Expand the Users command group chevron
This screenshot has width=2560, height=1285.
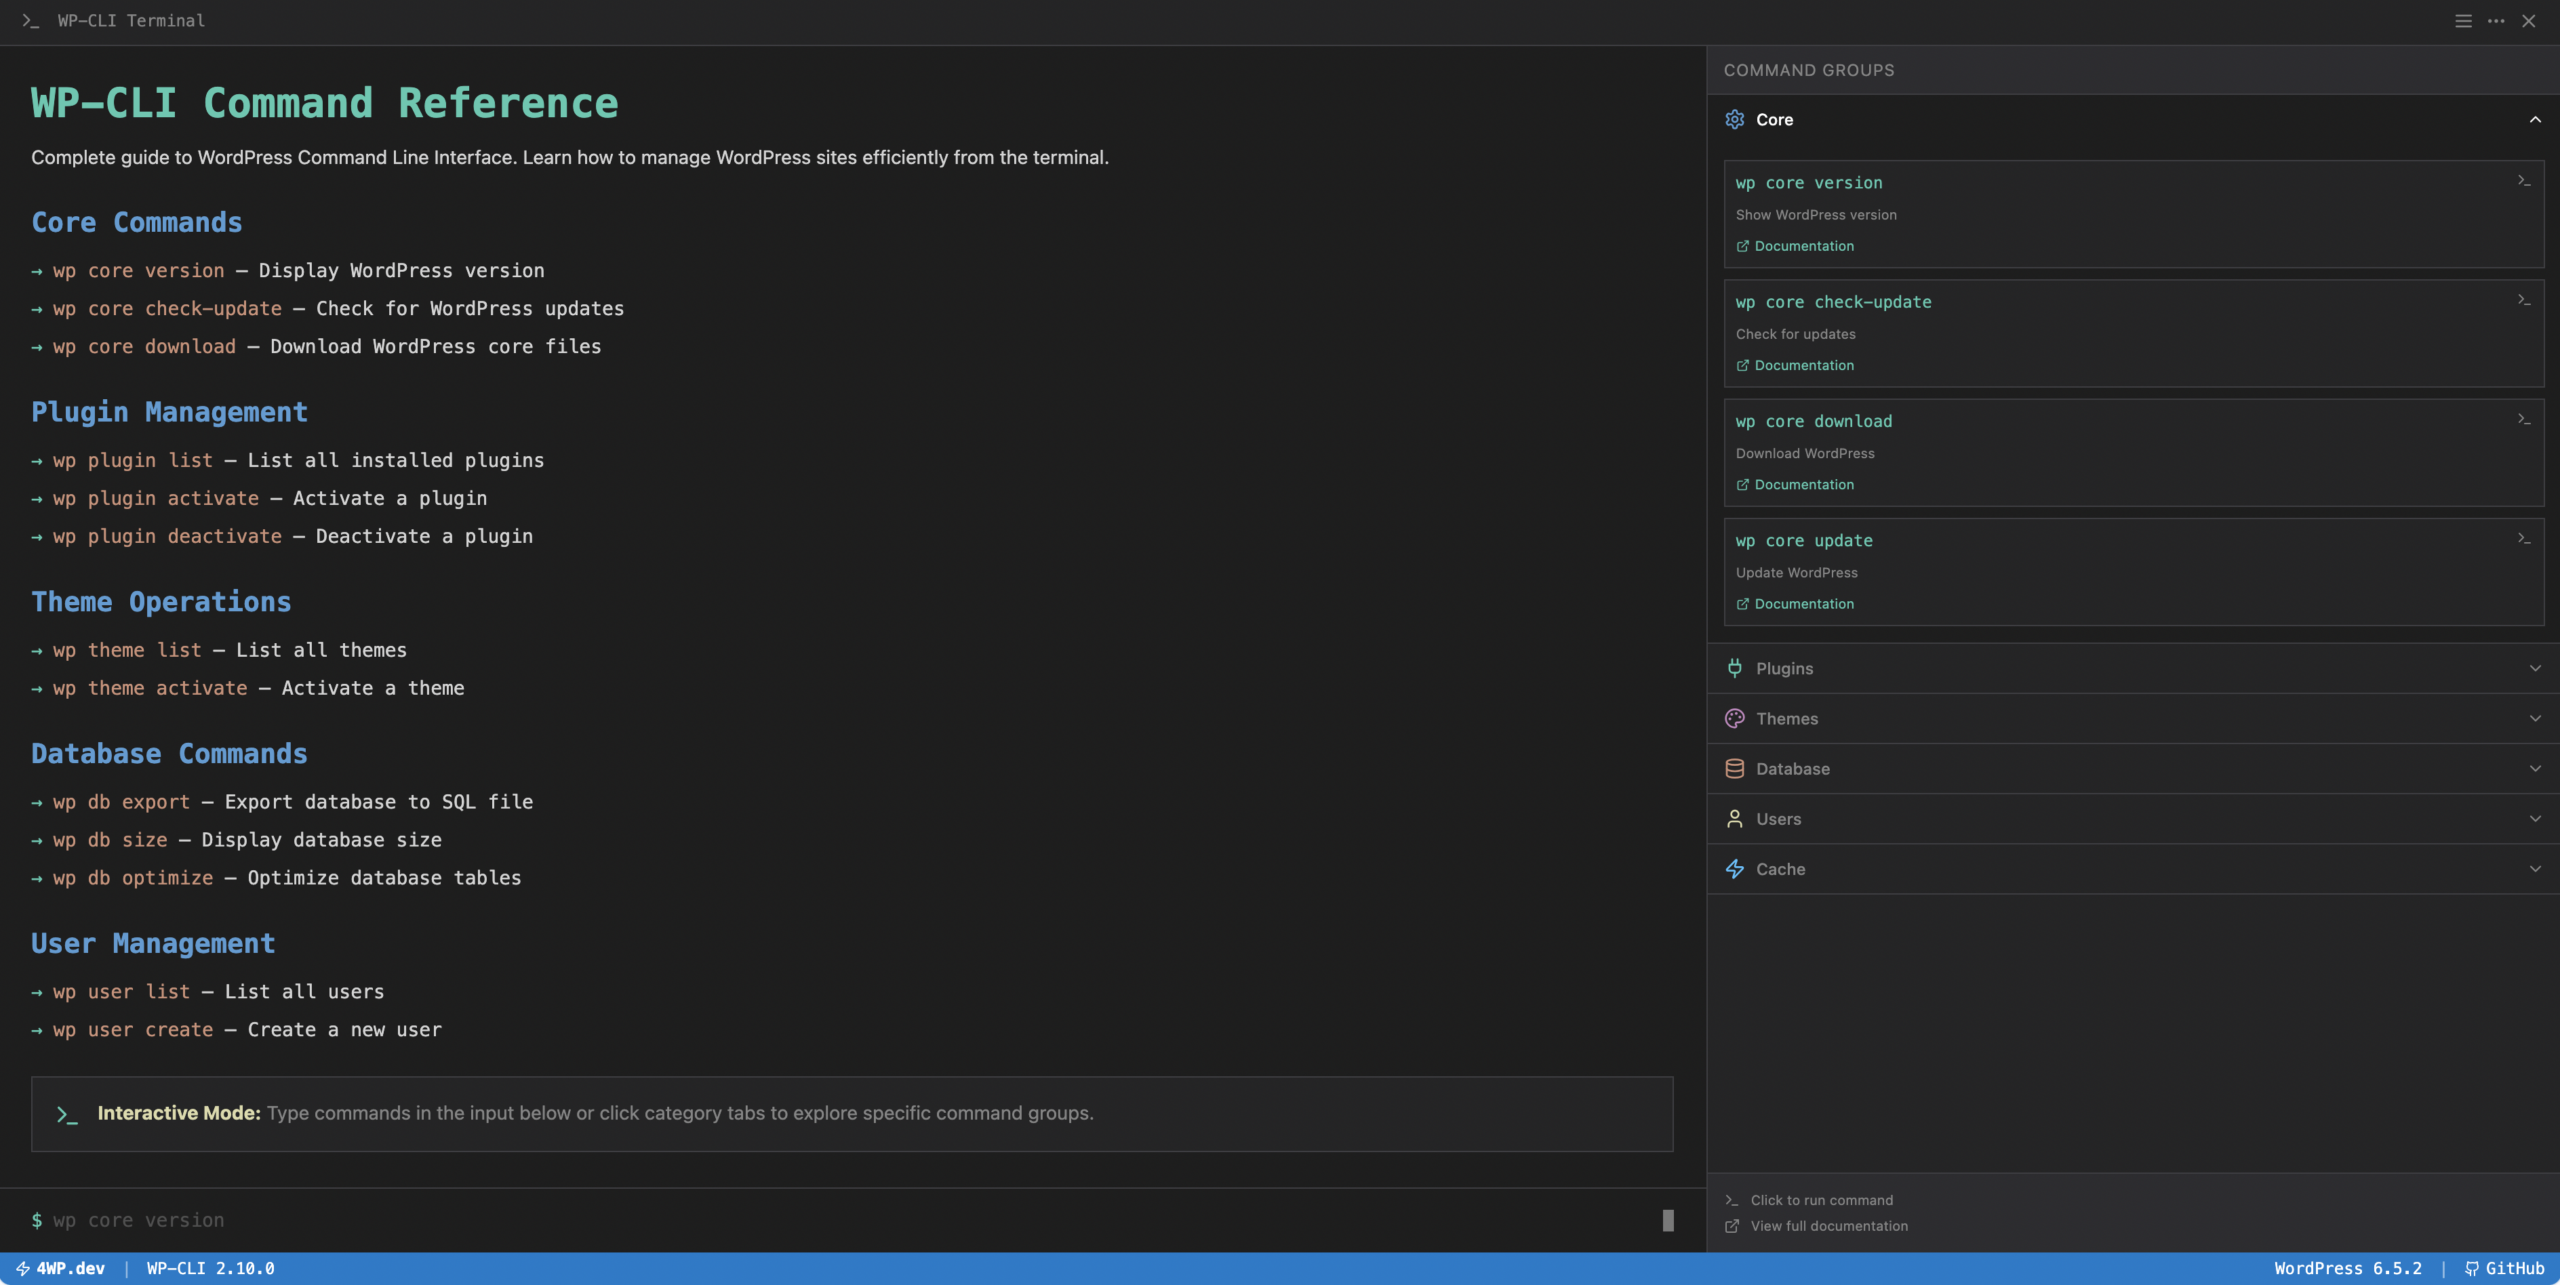[2535, 818]
